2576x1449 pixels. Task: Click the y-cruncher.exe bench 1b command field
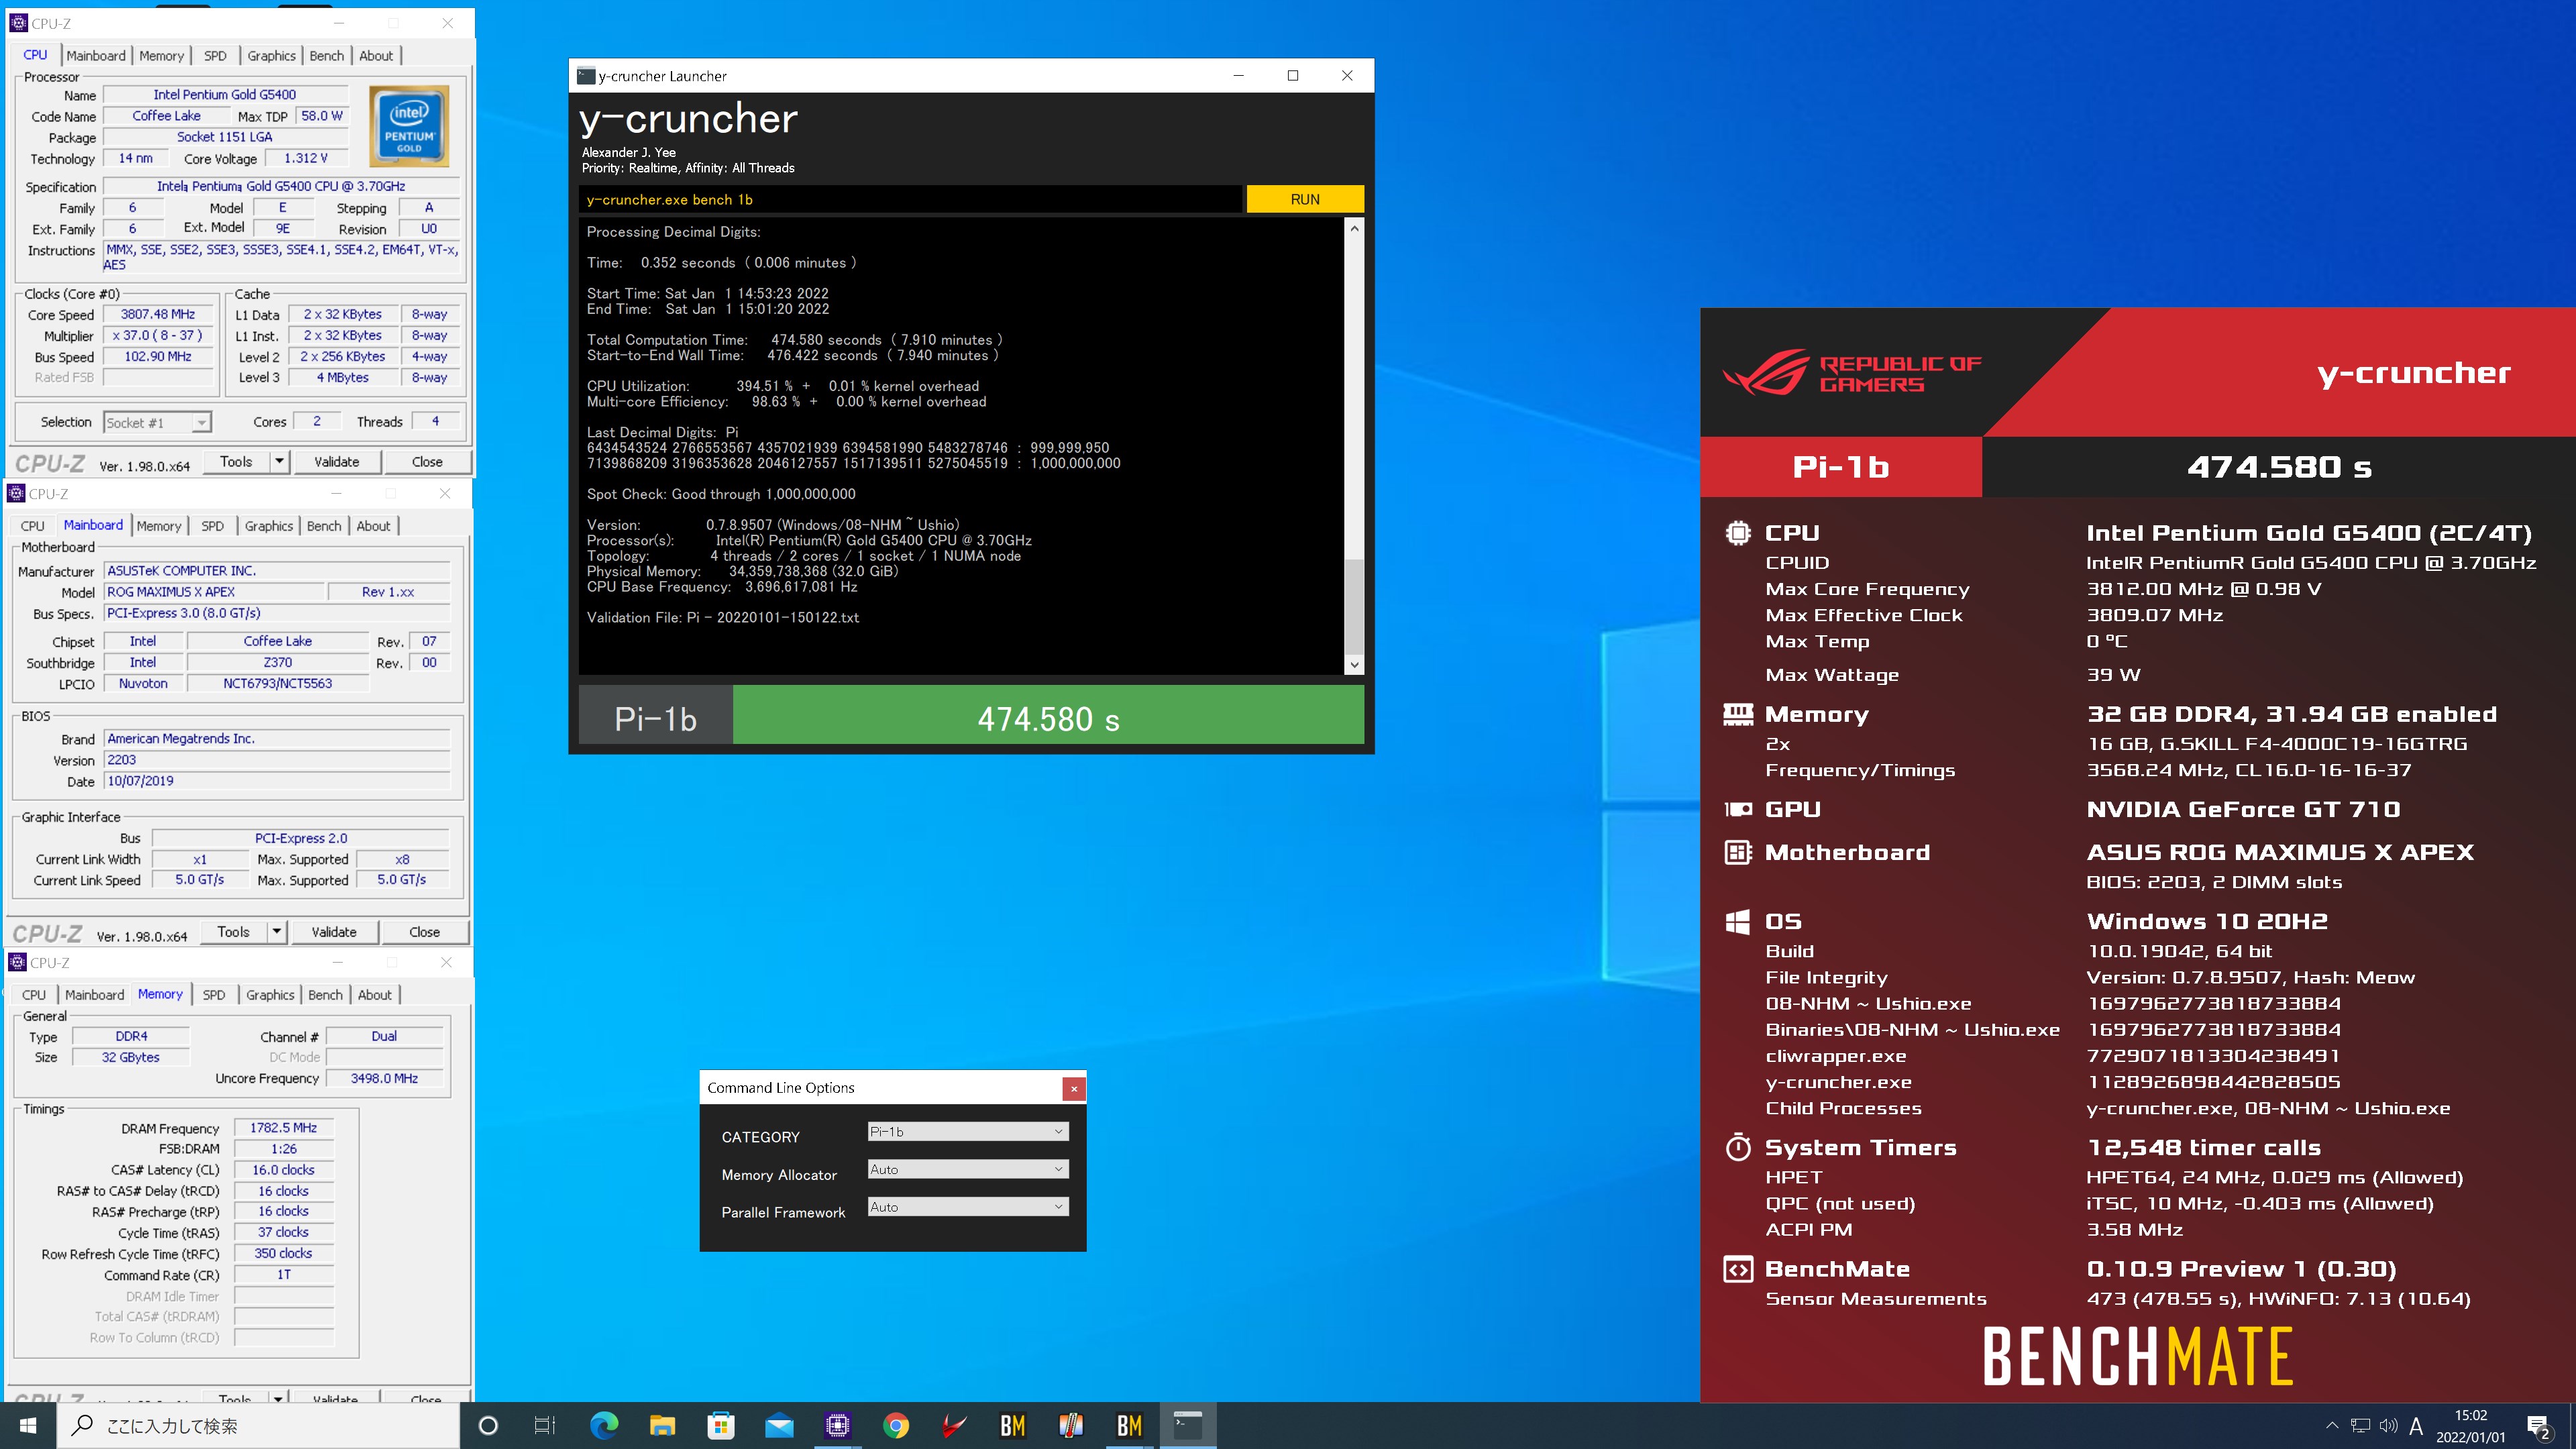click(910, 199)
